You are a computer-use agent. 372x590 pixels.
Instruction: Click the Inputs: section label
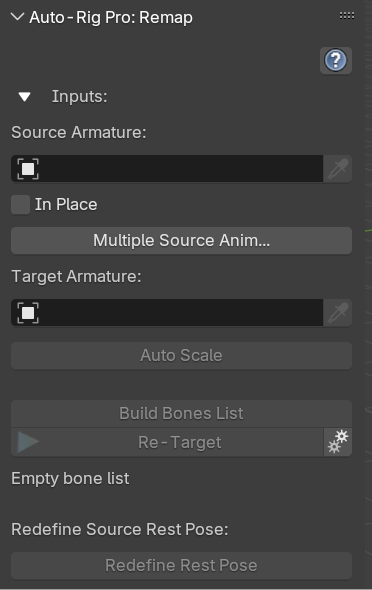tap(79, 97)
